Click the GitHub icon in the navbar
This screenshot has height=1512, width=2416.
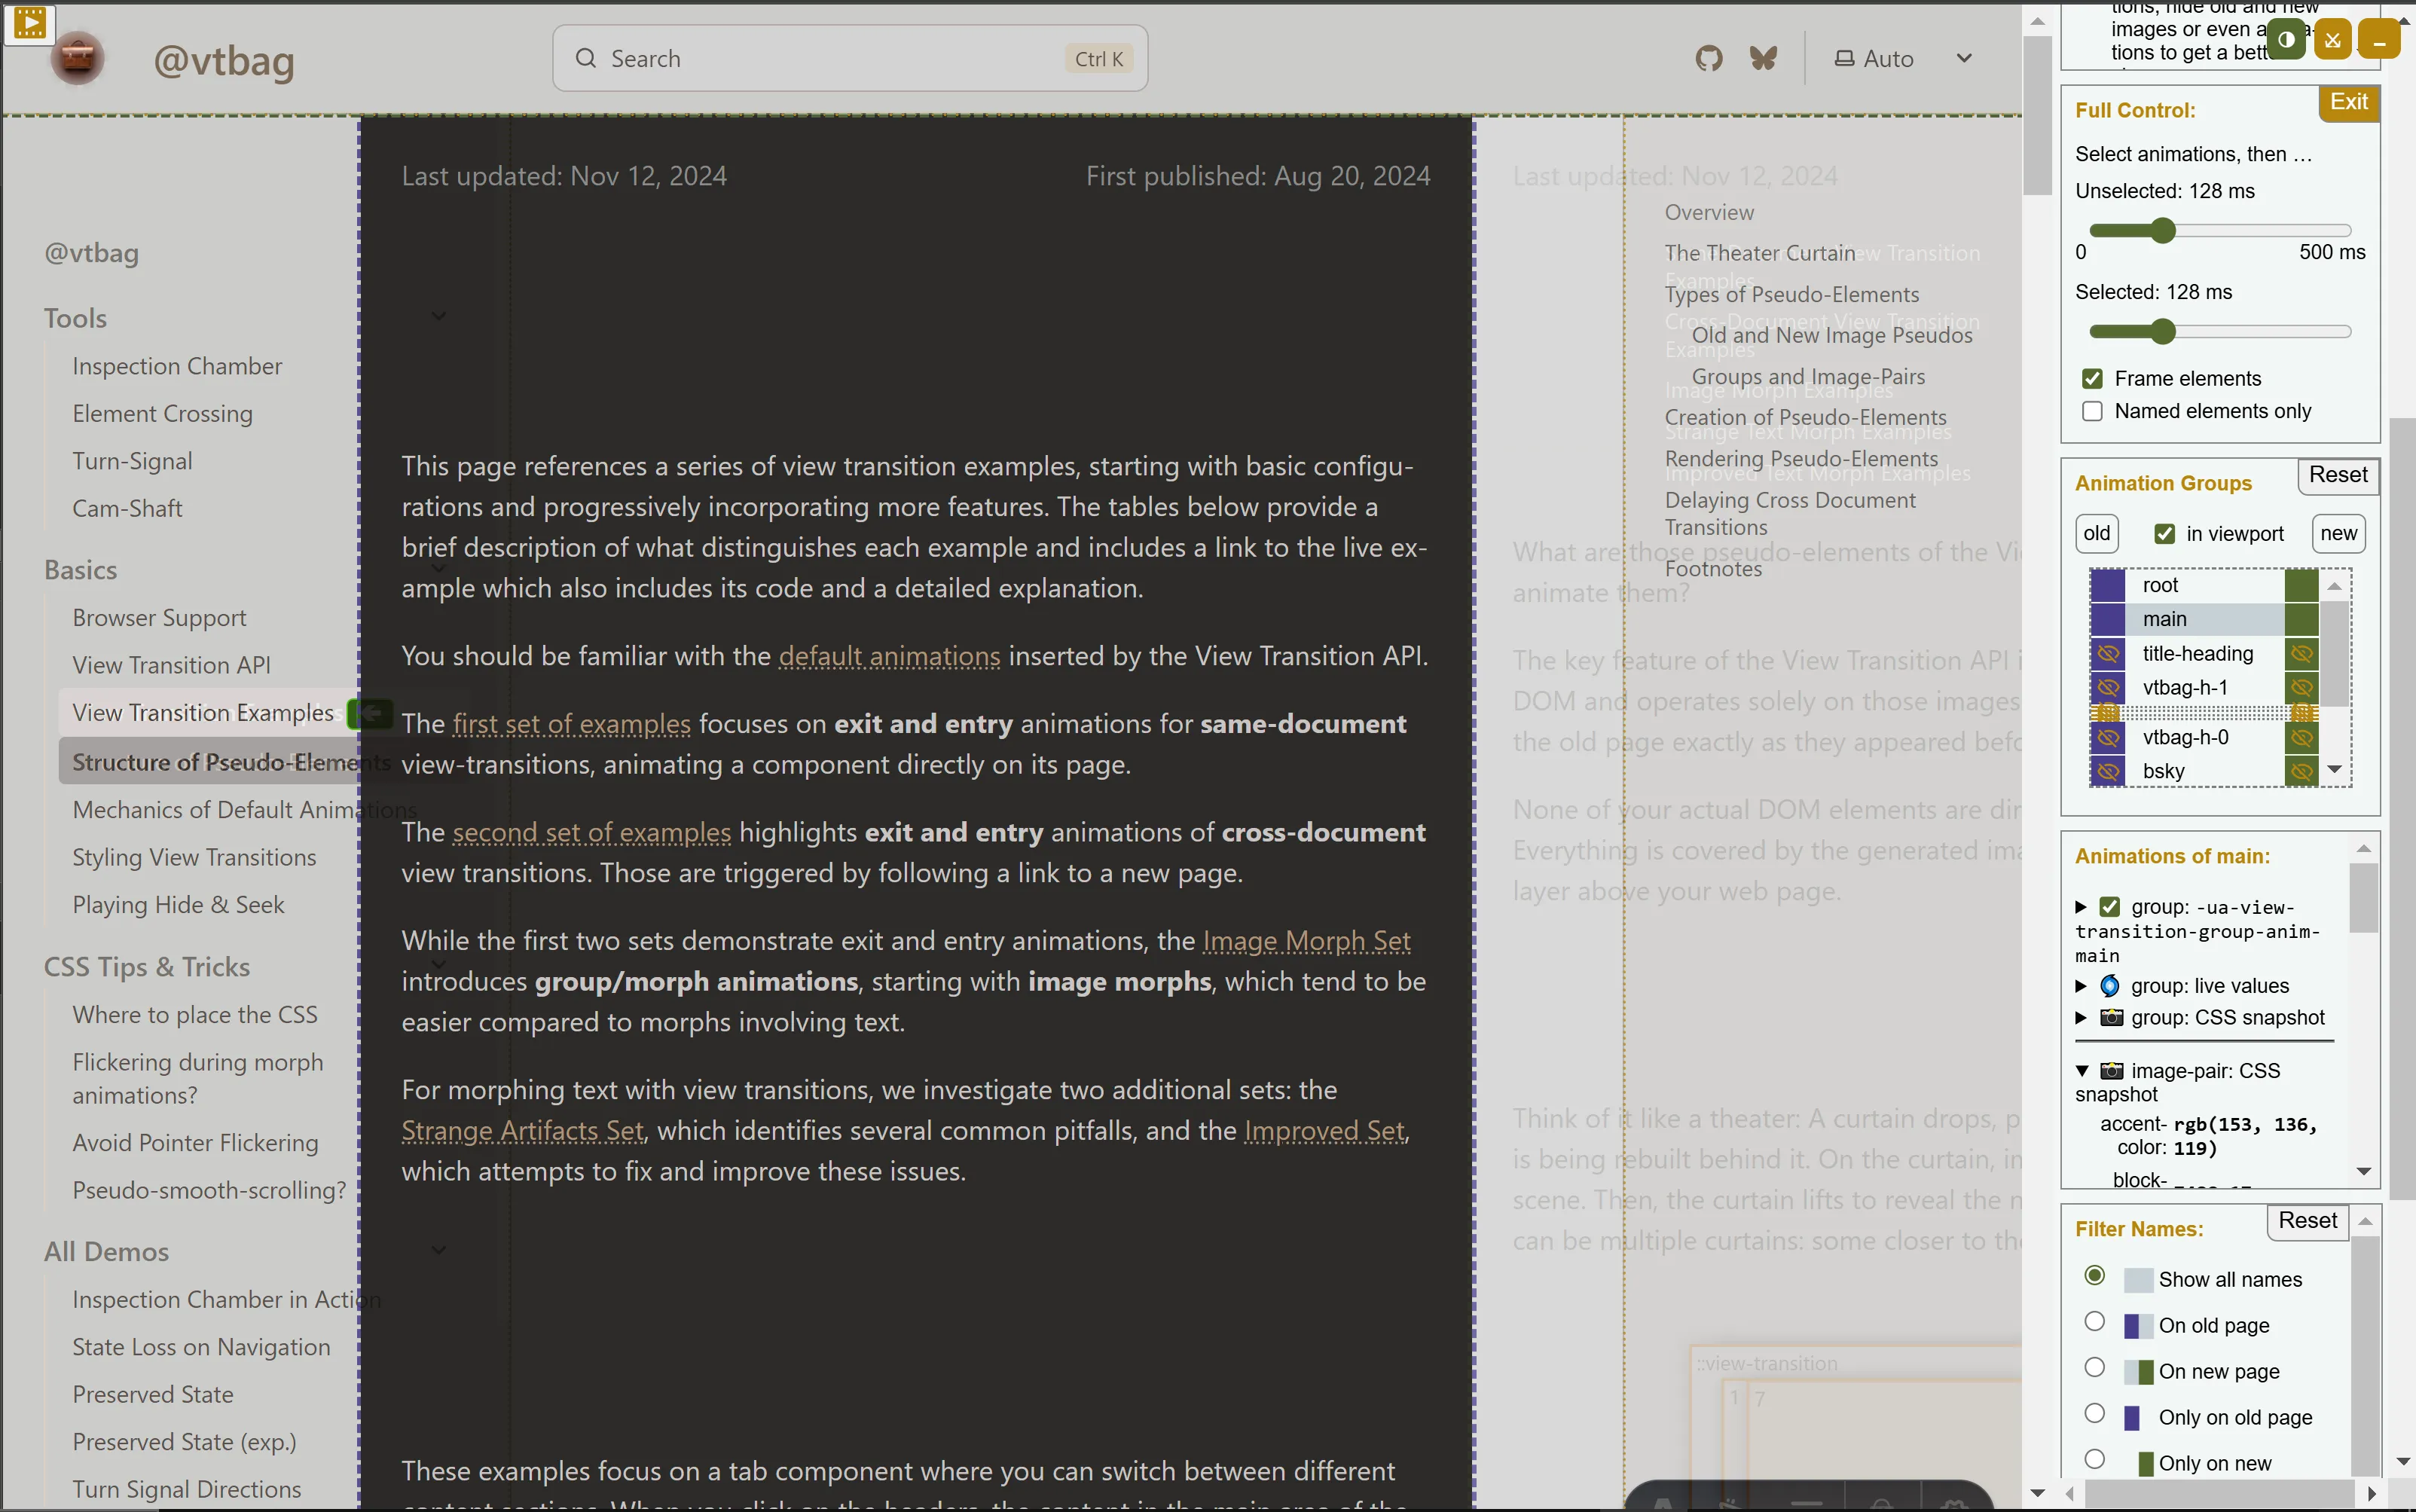1709,57
